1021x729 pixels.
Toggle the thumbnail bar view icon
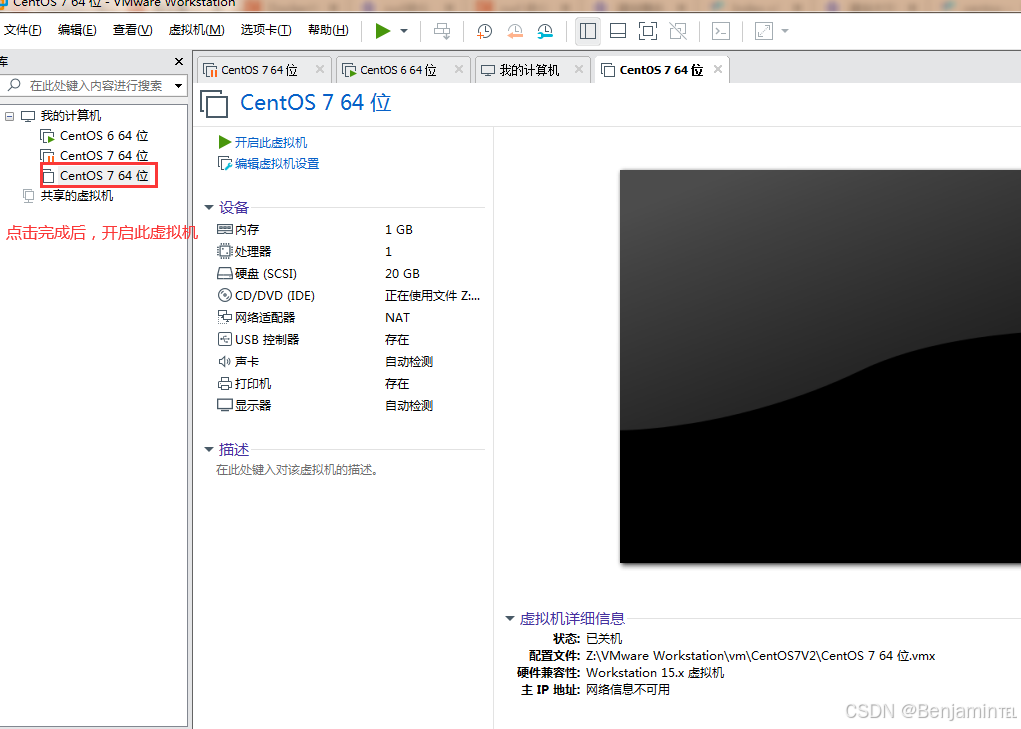coord(617,31)
